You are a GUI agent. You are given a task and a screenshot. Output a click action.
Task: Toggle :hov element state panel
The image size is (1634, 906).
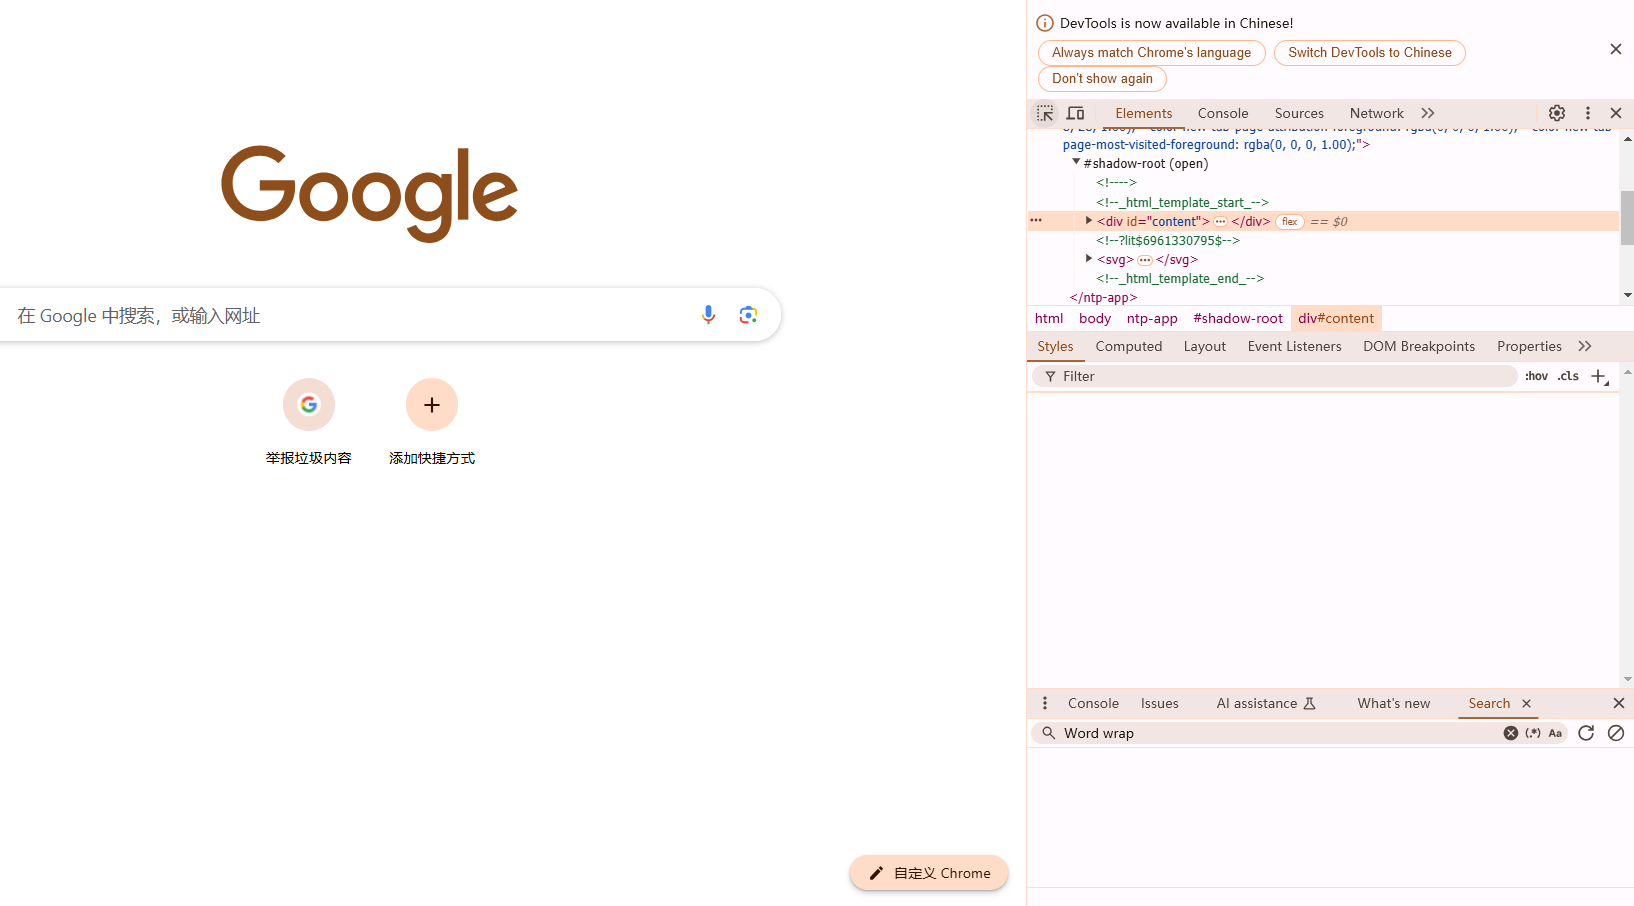click(x=1537, y=376)
